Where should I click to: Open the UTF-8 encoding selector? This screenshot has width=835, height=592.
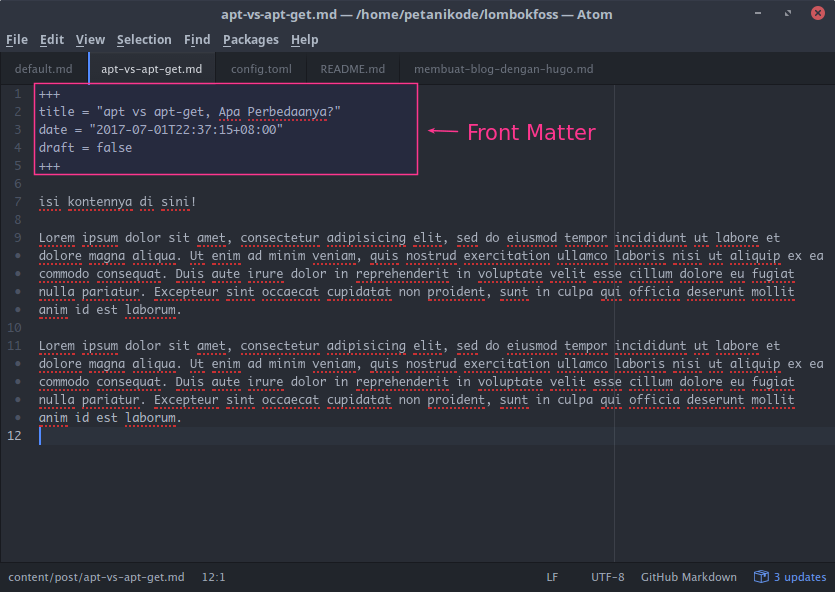[611, 577]
